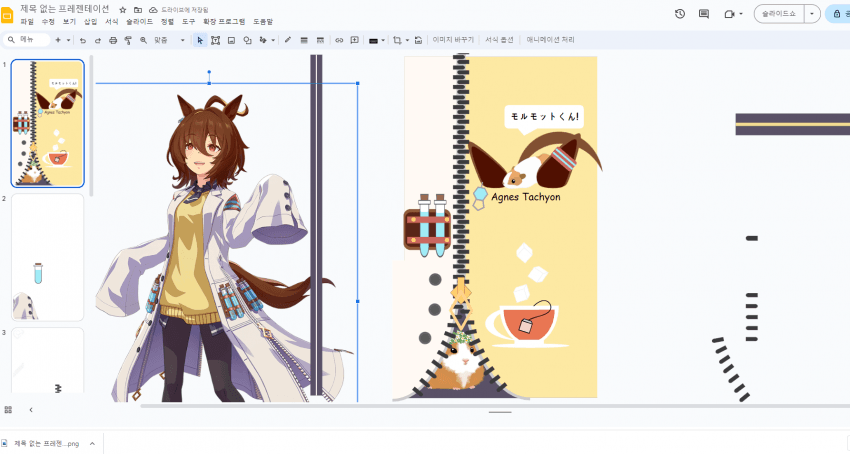
Task: Click the insert image icon
Action: pos(231,40)
